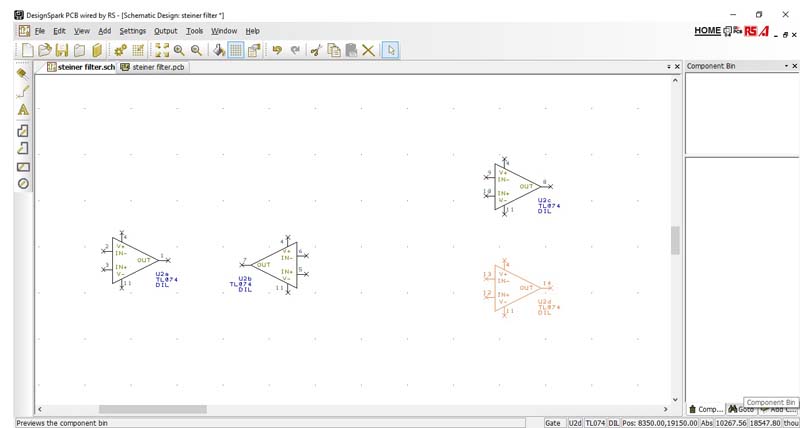
Task: Click the Zoom In magnifier icon
Action: point(179,50)
